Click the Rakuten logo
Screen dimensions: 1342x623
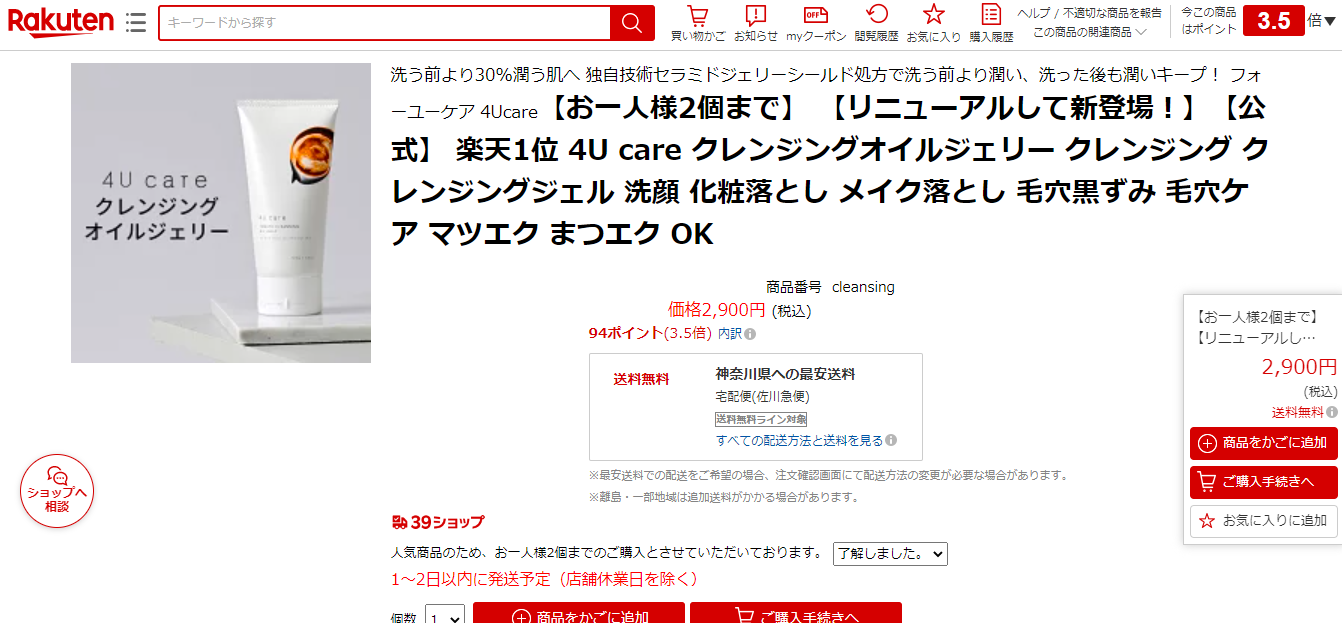click(60, 21)
